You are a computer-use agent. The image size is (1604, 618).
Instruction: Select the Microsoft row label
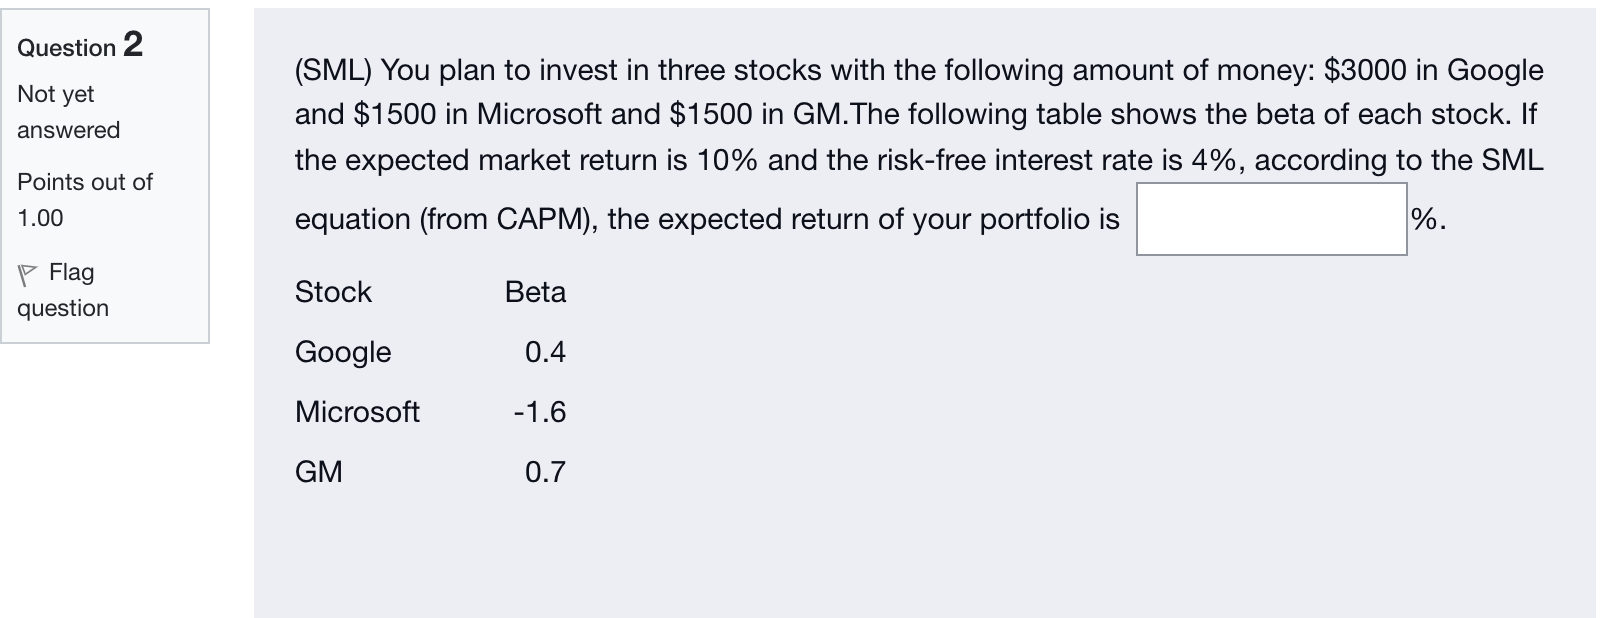pyautogui.click(x=357, y=412)
